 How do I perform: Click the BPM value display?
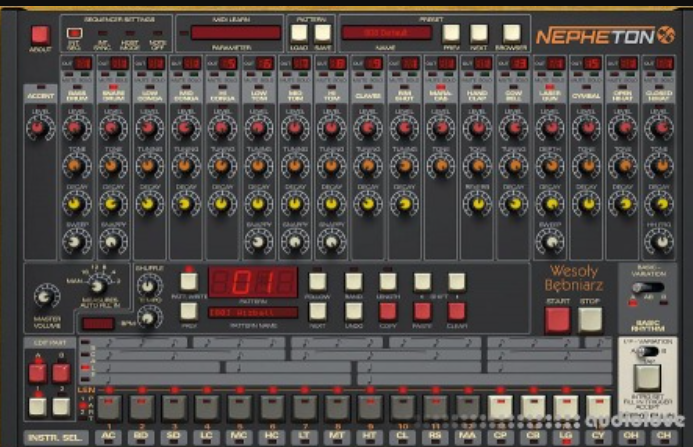click(98, 324)
